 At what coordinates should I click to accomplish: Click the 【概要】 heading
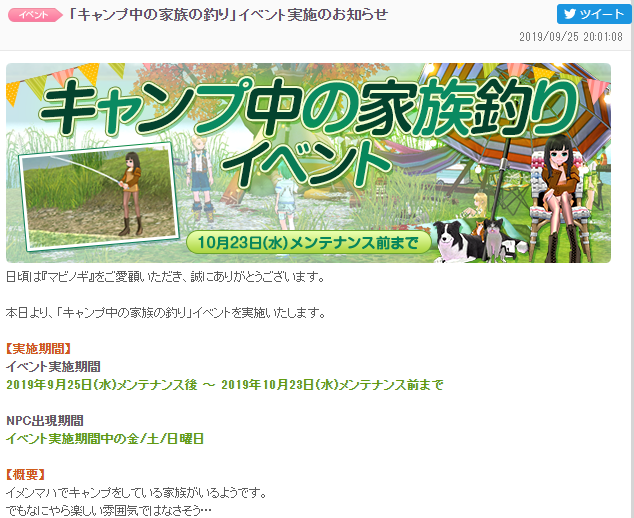pyautogui.click(x=25, y=474)
